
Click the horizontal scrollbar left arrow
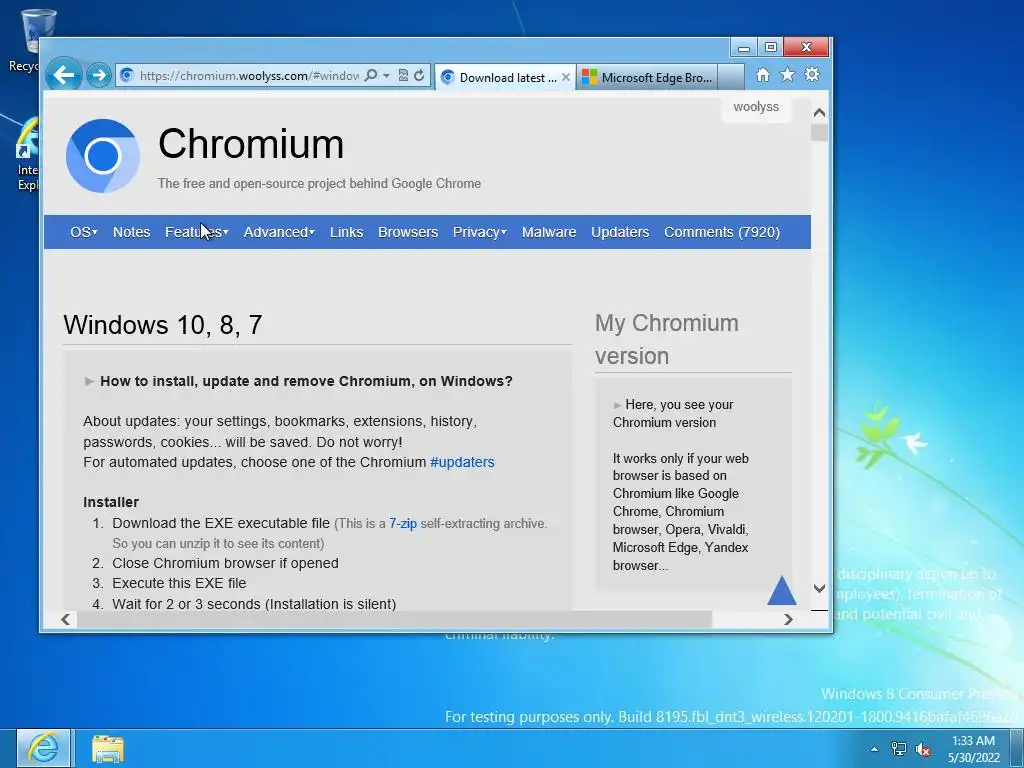point(66,619)
